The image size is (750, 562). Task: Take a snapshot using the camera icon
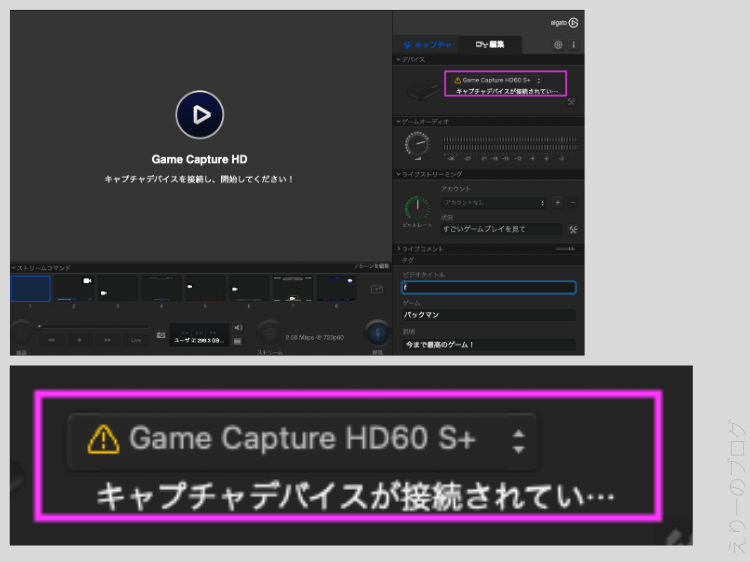point(161,335)
